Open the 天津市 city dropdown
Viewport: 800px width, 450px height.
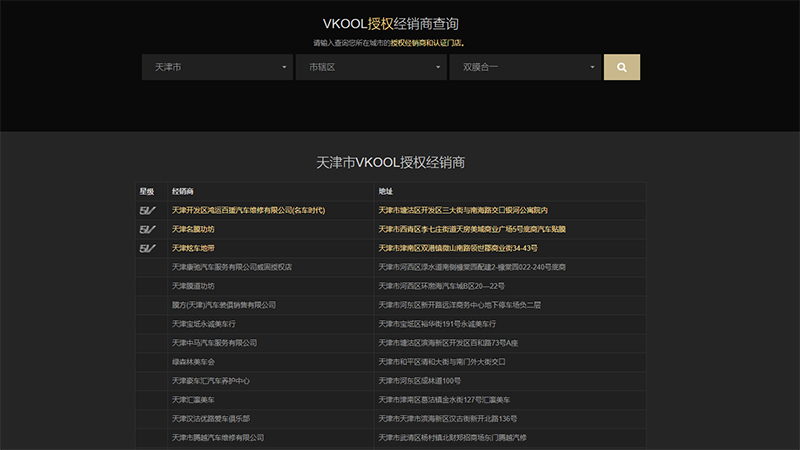(x=217, y=67)
